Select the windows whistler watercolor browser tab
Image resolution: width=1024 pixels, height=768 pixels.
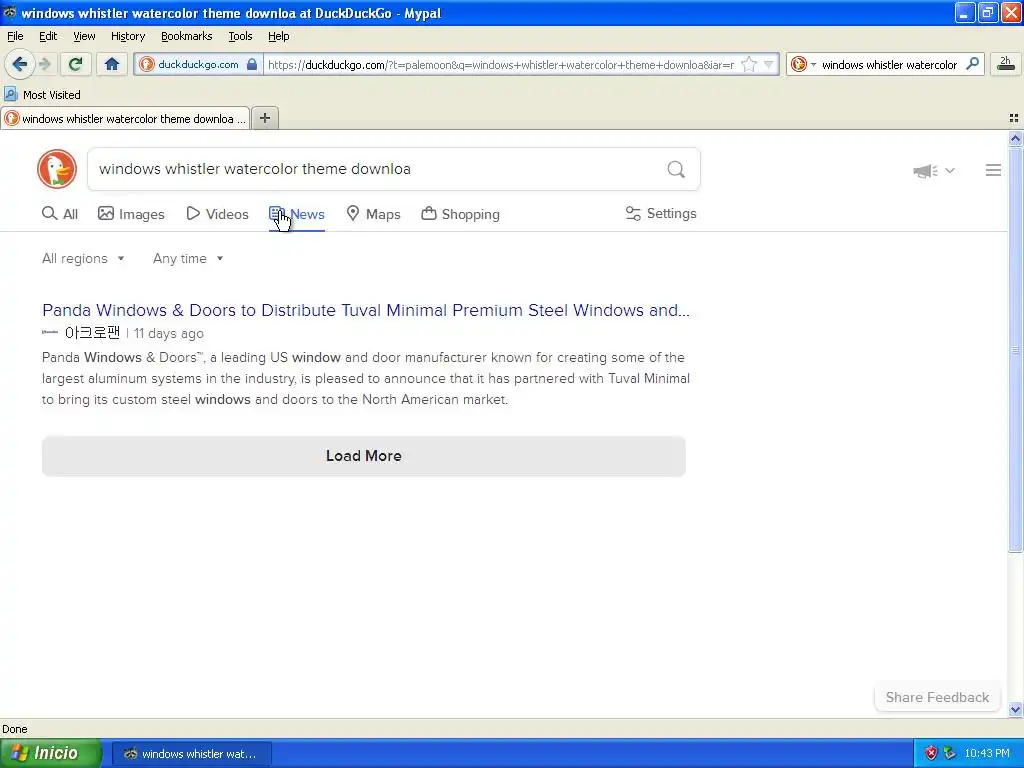125,118
